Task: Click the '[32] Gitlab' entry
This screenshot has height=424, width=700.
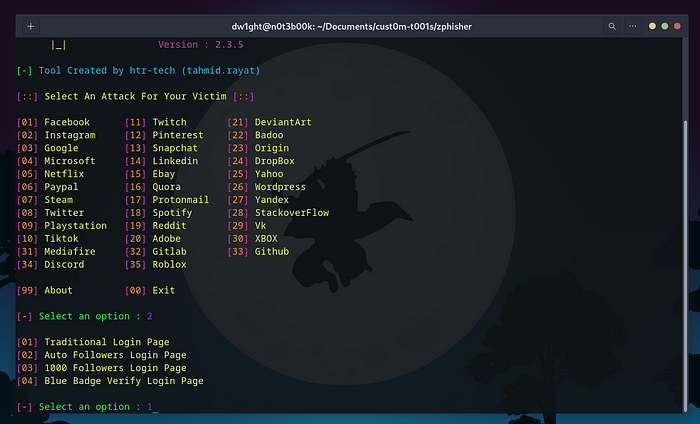Action: (x=156, y=252)
